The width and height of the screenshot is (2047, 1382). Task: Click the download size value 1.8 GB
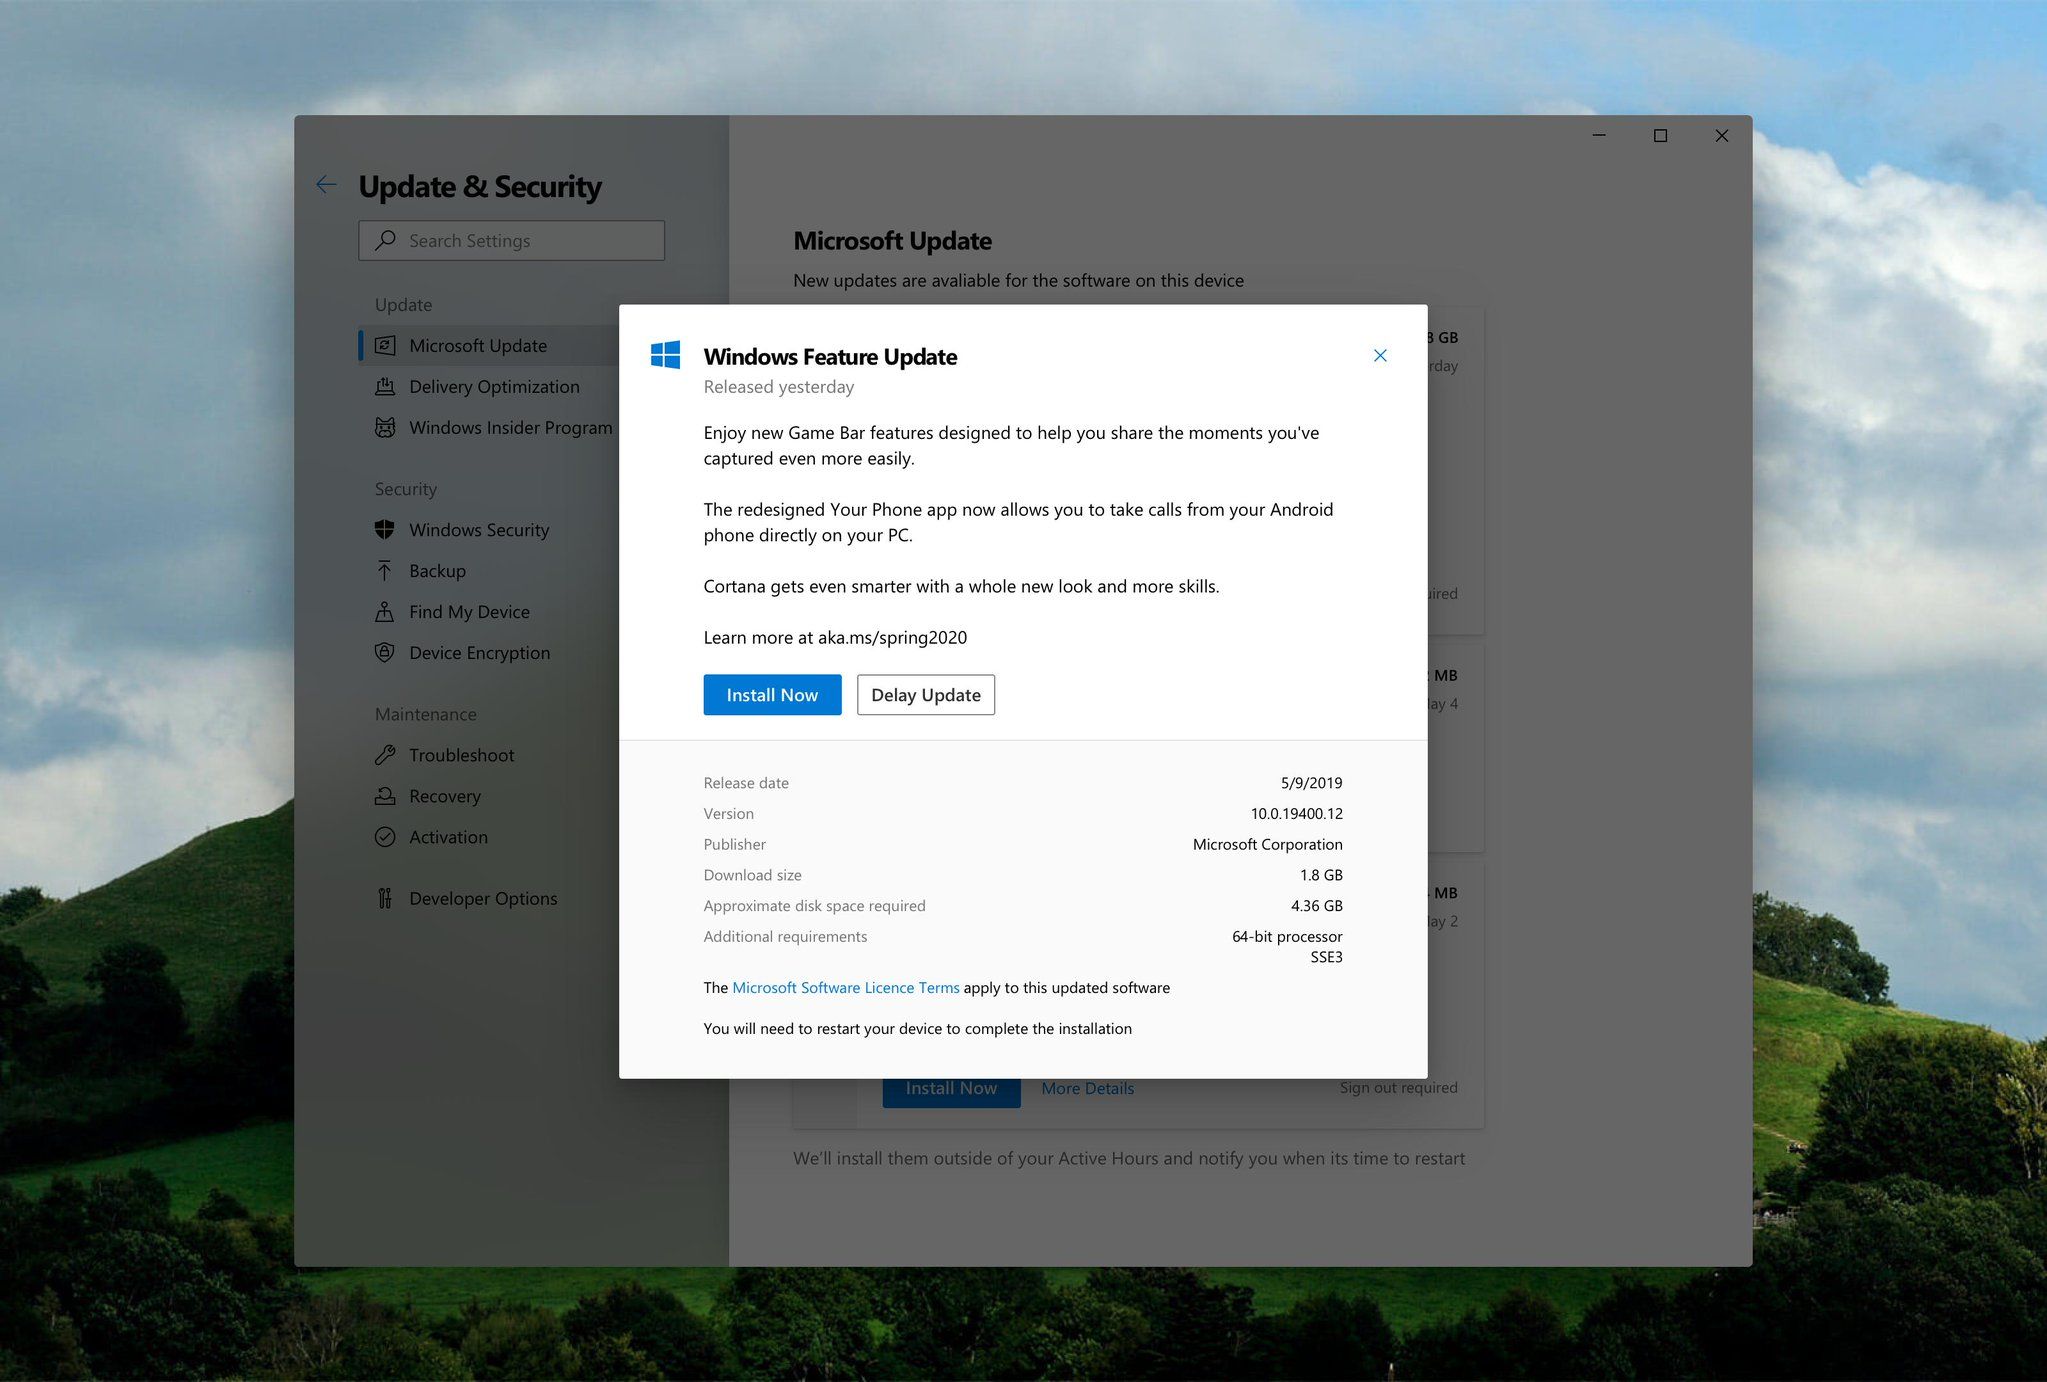tap(1321, 874)
